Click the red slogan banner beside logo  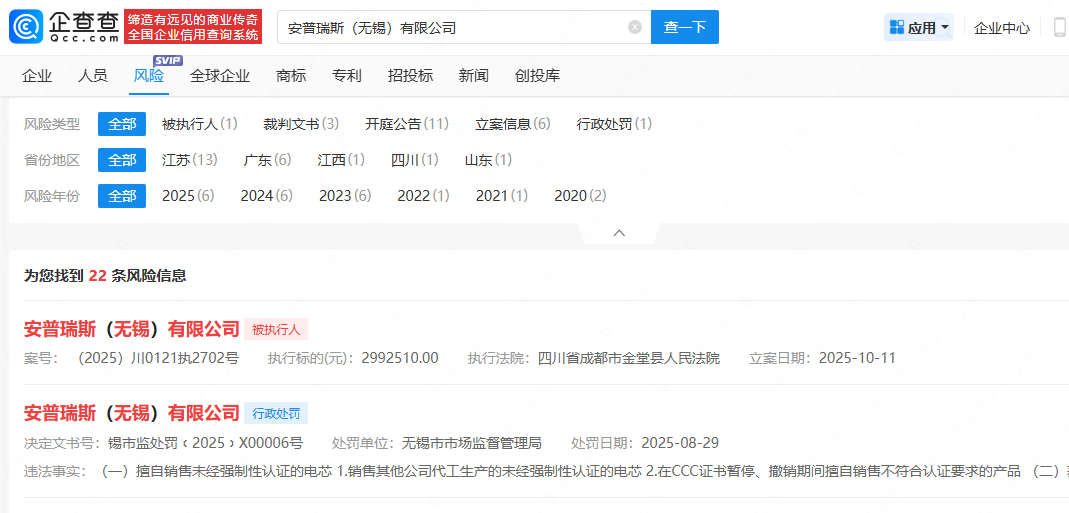coord(193,27)
